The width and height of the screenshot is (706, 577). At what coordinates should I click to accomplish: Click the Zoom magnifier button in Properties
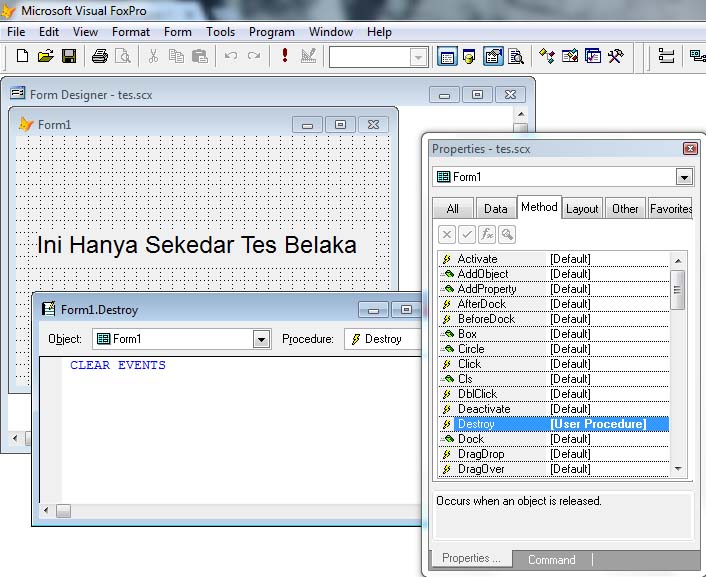507,234
